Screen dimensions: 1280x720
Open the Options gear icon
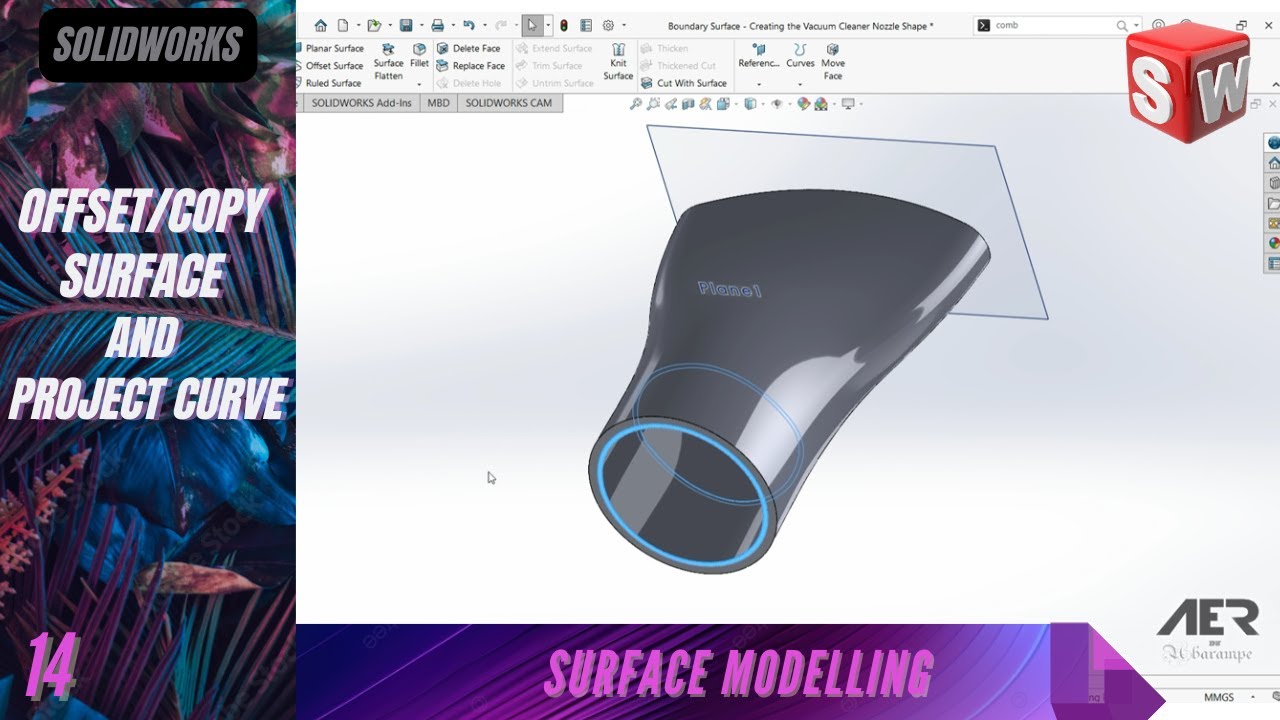(x=608, y=25)
